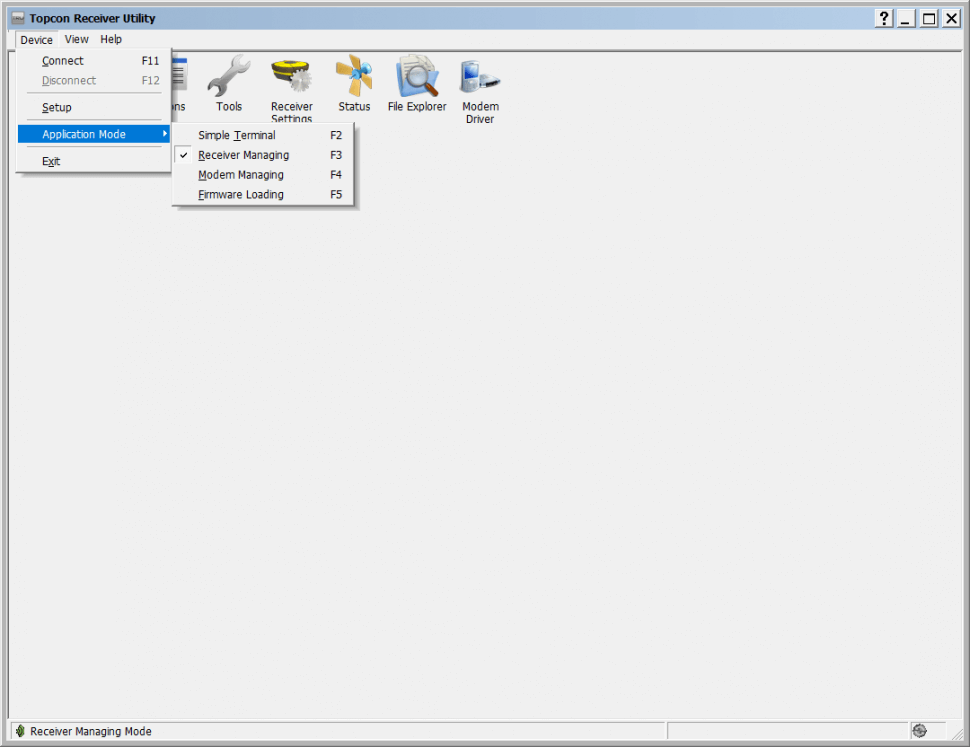Click Exit in Device menu
The image size is (970, 747).
click(x=93, y=161)
